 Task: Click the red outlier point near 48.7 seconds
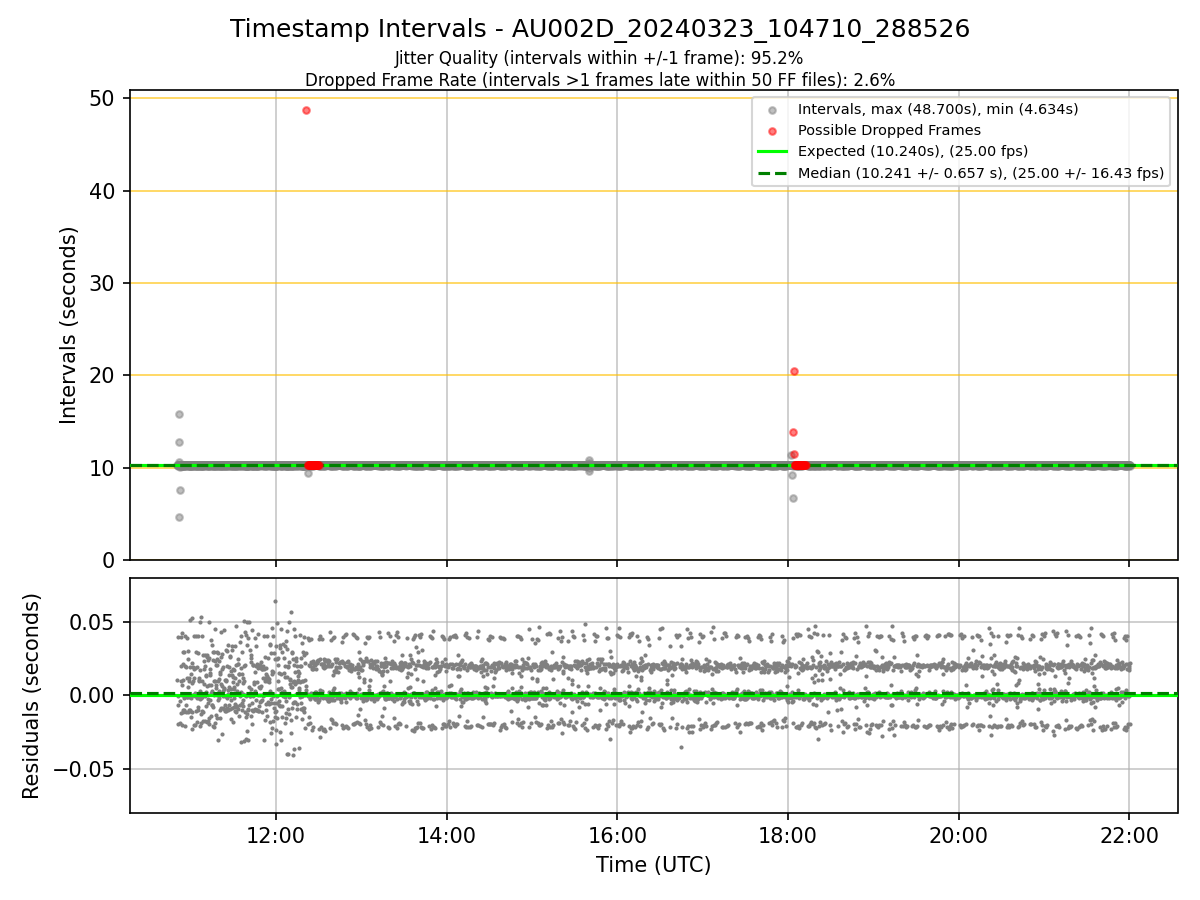point(306,110)
